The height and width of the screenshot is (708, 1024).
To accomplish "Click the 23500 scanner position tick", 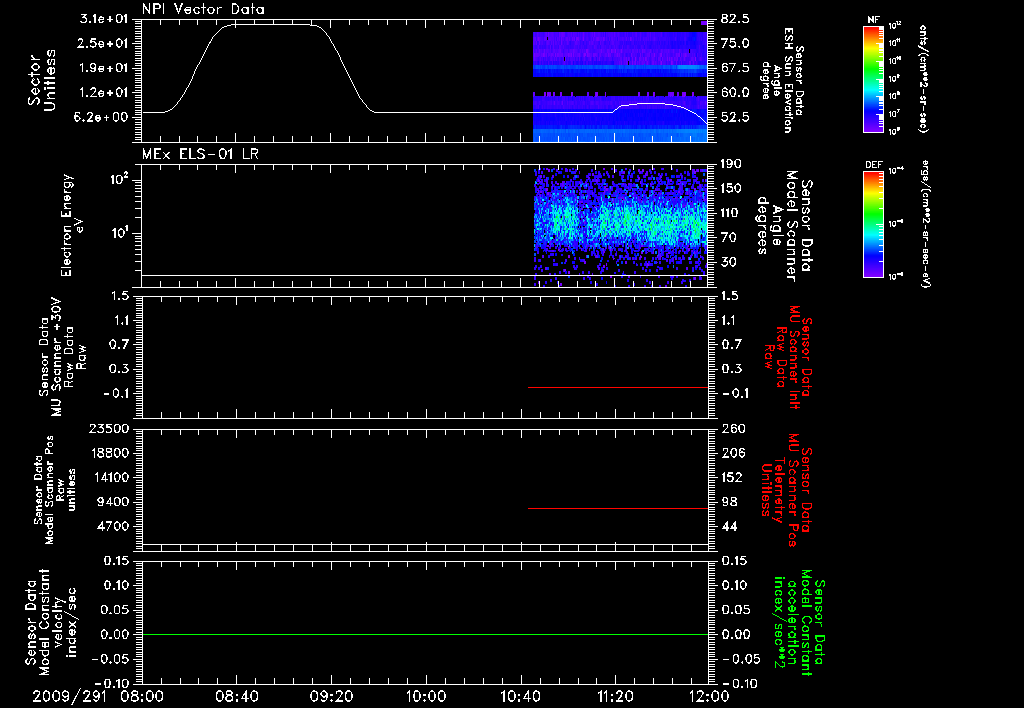I will coord(110,428).
